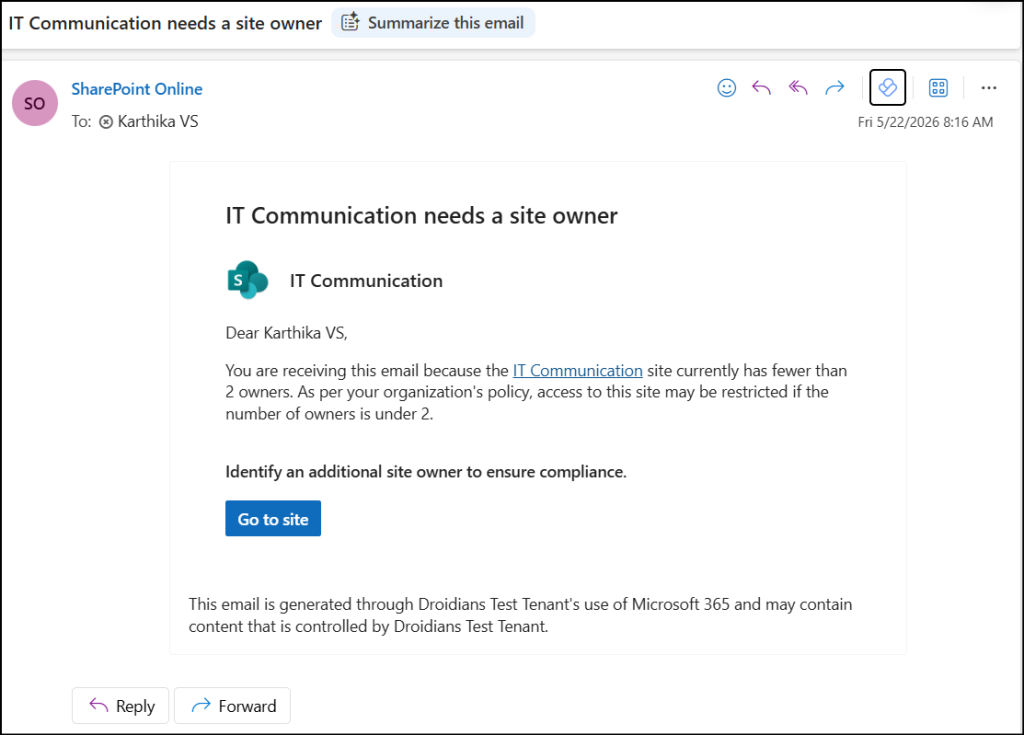Add a reaction with the smiley icon
This screenshot has width=1024, height=735.
(726, 88)
